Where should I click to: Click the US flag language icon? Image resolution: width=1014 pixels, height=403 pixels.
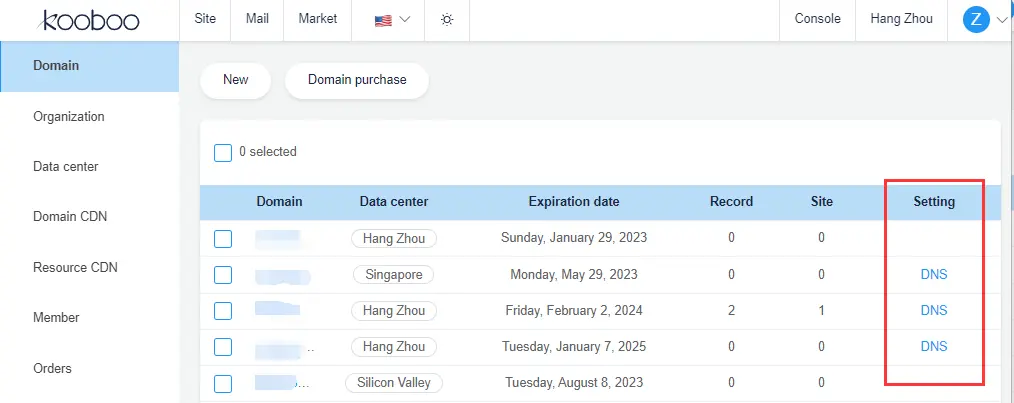[x=383, y=19]
